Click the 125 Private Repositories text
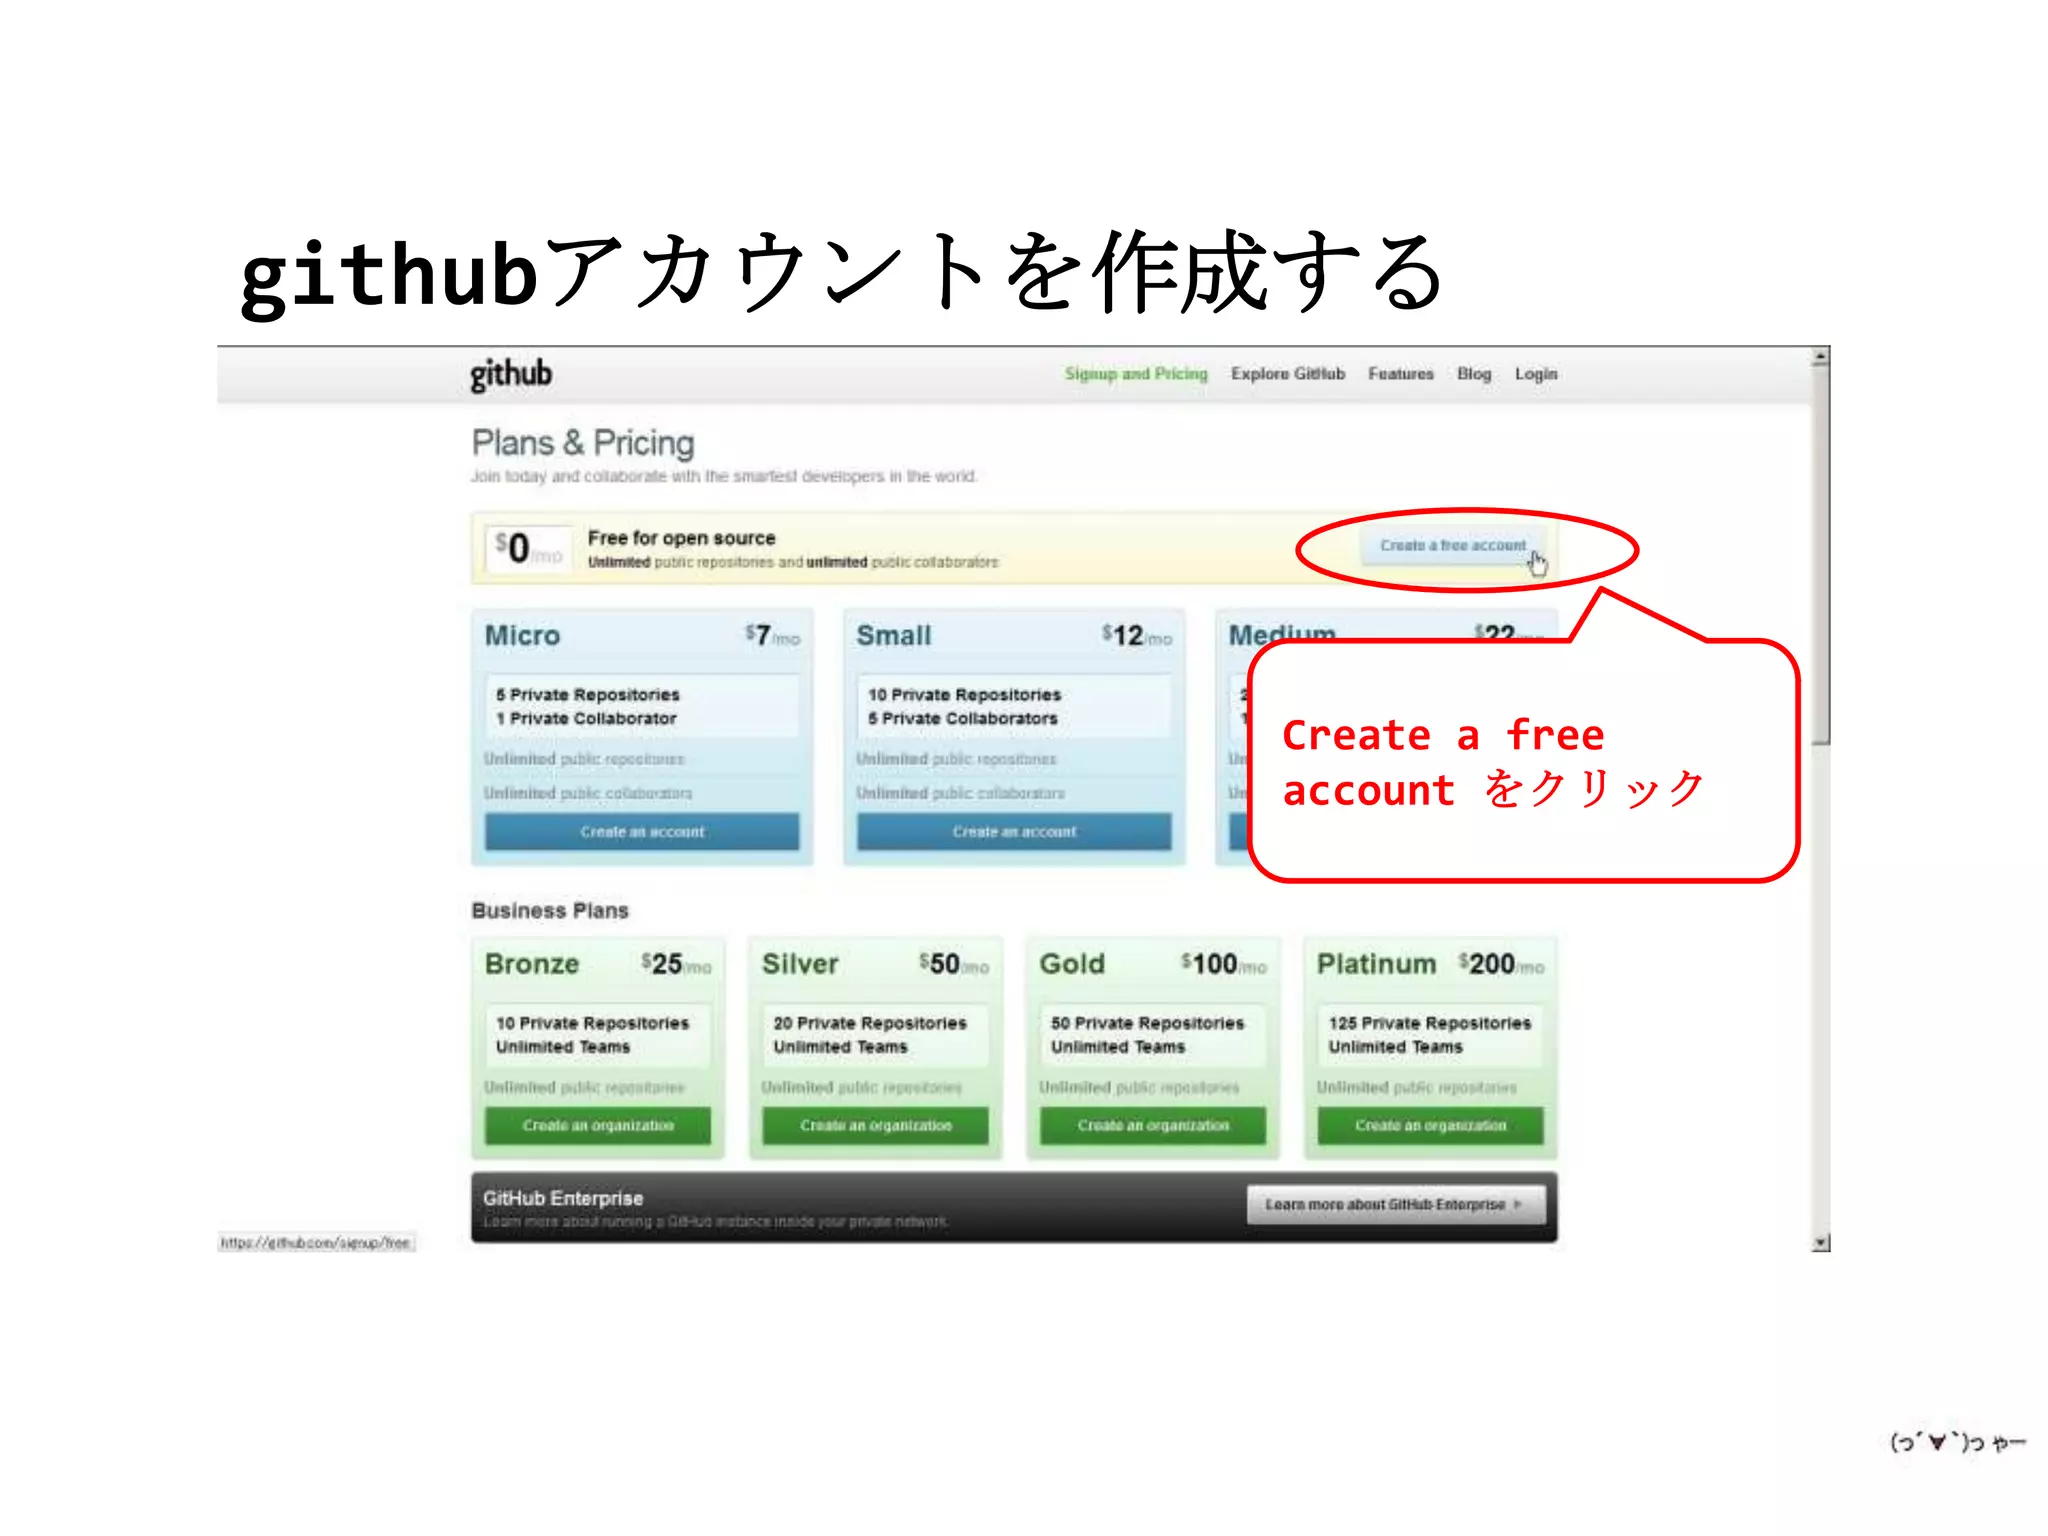This screenshot has width=2048, height=1536. click(x=1430, y=1023)
